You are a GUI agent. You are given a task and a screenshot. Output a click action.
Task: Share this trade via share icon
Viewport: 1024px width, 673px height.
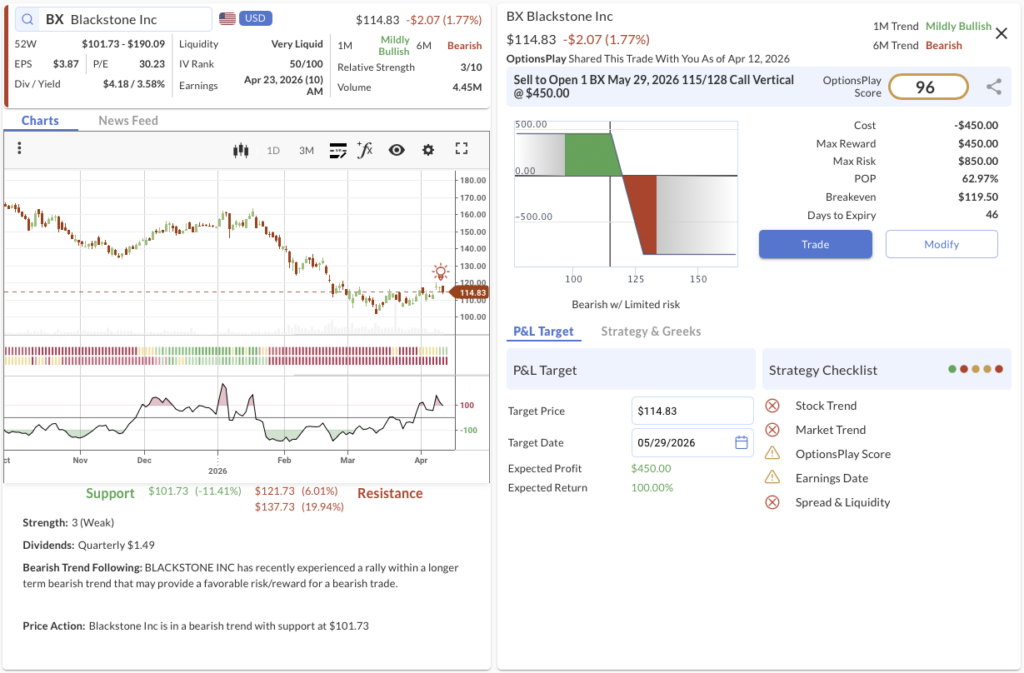coord(993,87)
